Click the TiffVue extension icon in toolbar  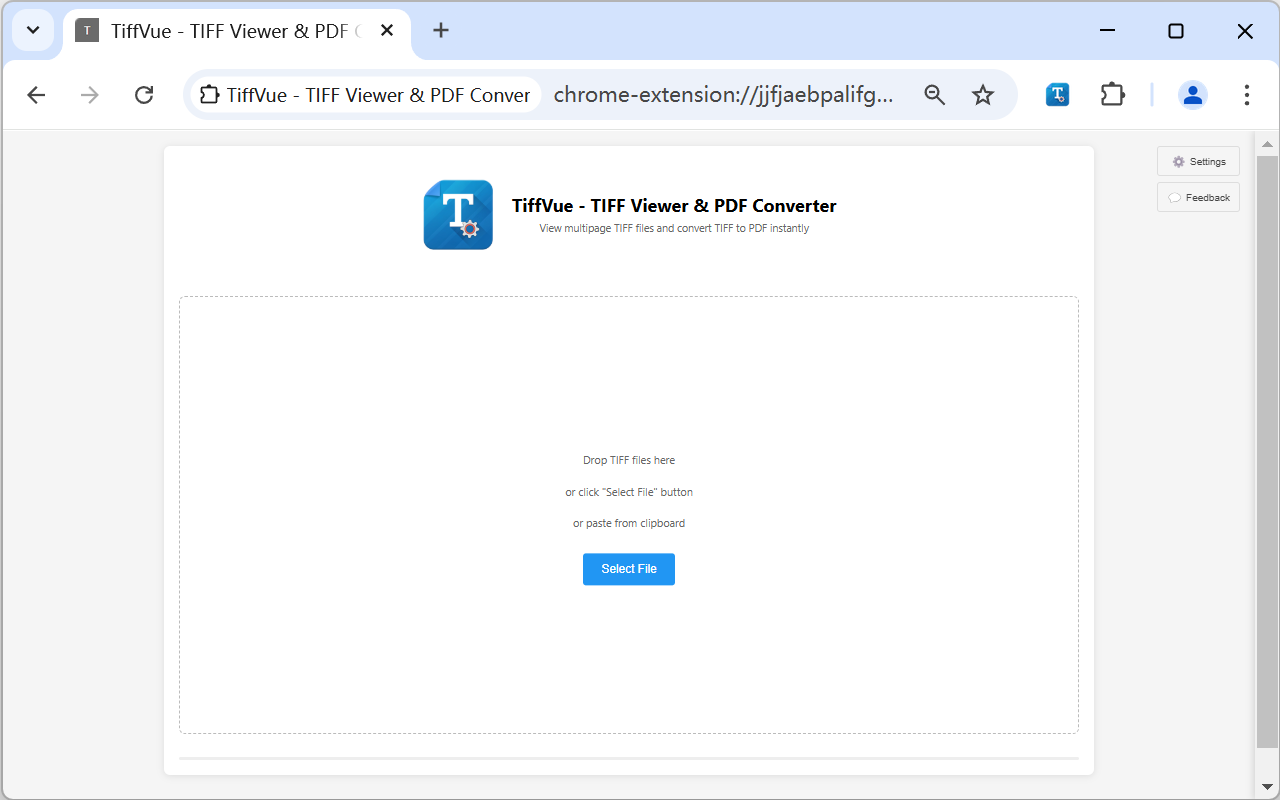point(1058,95)
